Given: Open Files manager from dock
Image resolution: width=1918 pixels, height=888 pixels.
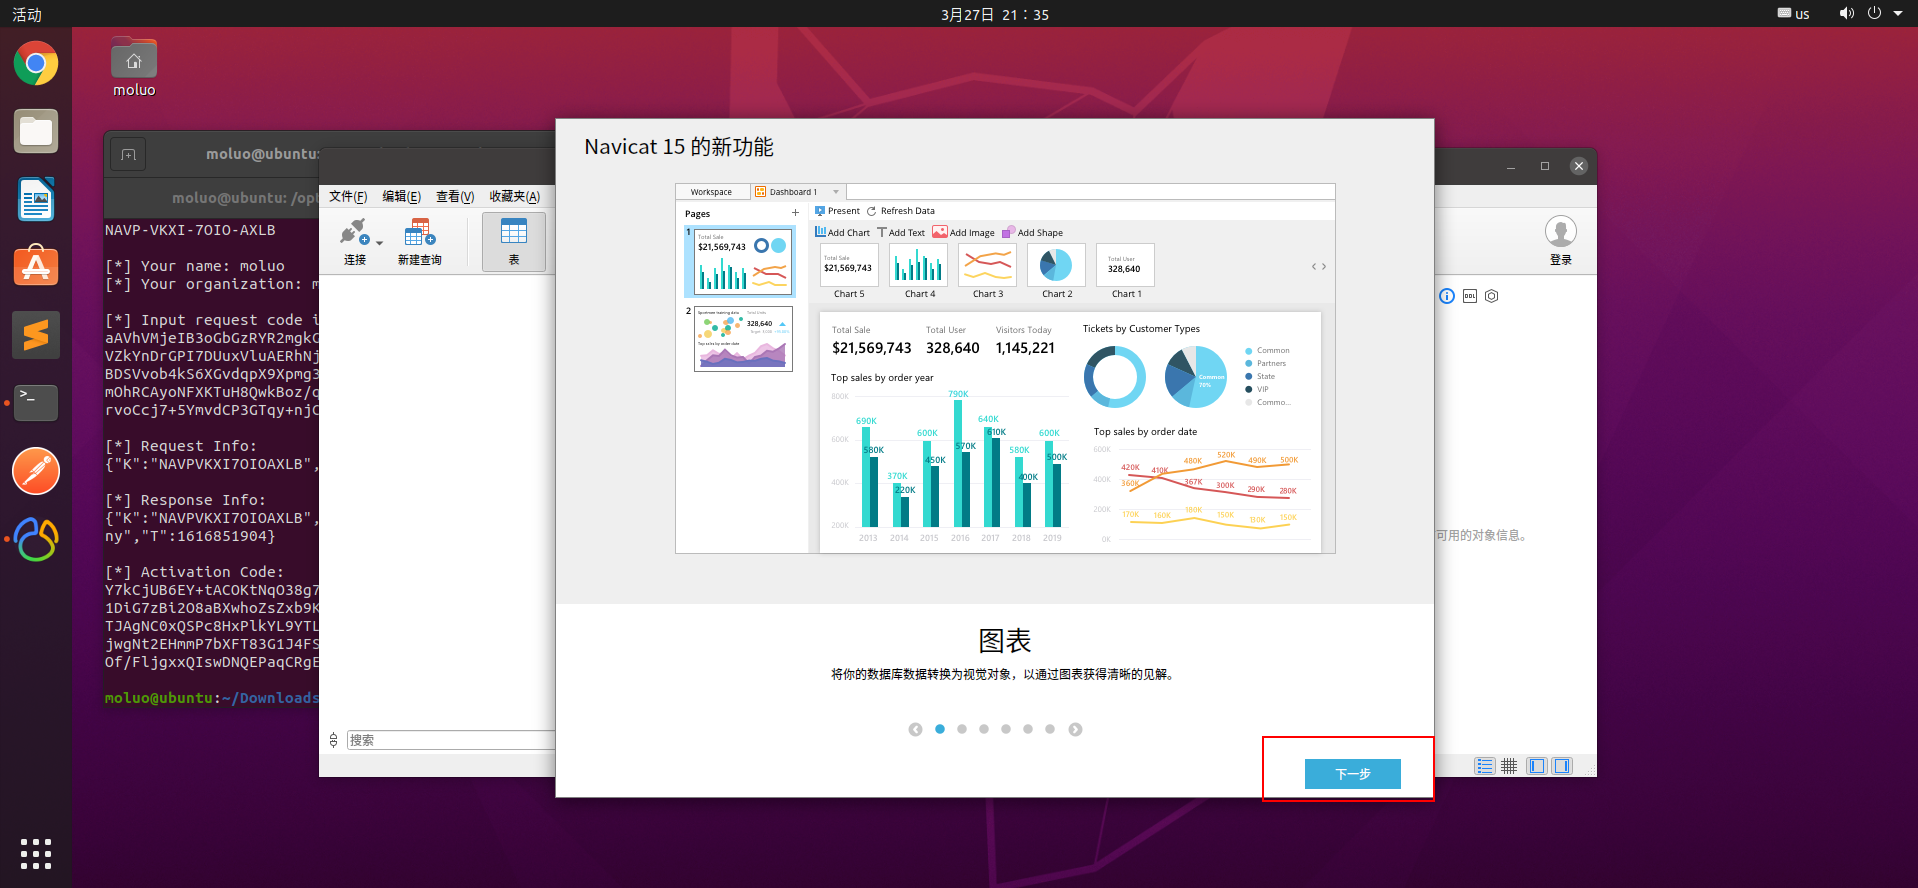Looking at the screenshot, I should (x=36, y=131).
